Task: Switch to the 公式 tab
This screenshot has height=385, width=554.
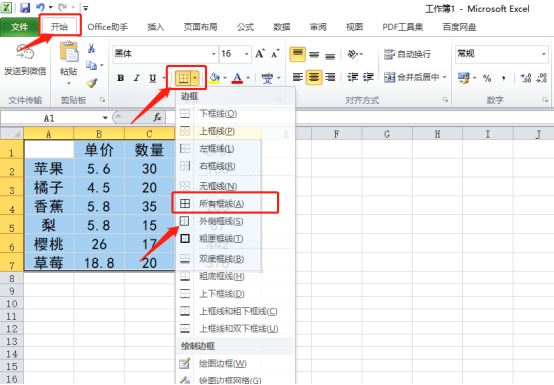Action: pos(245,27)
